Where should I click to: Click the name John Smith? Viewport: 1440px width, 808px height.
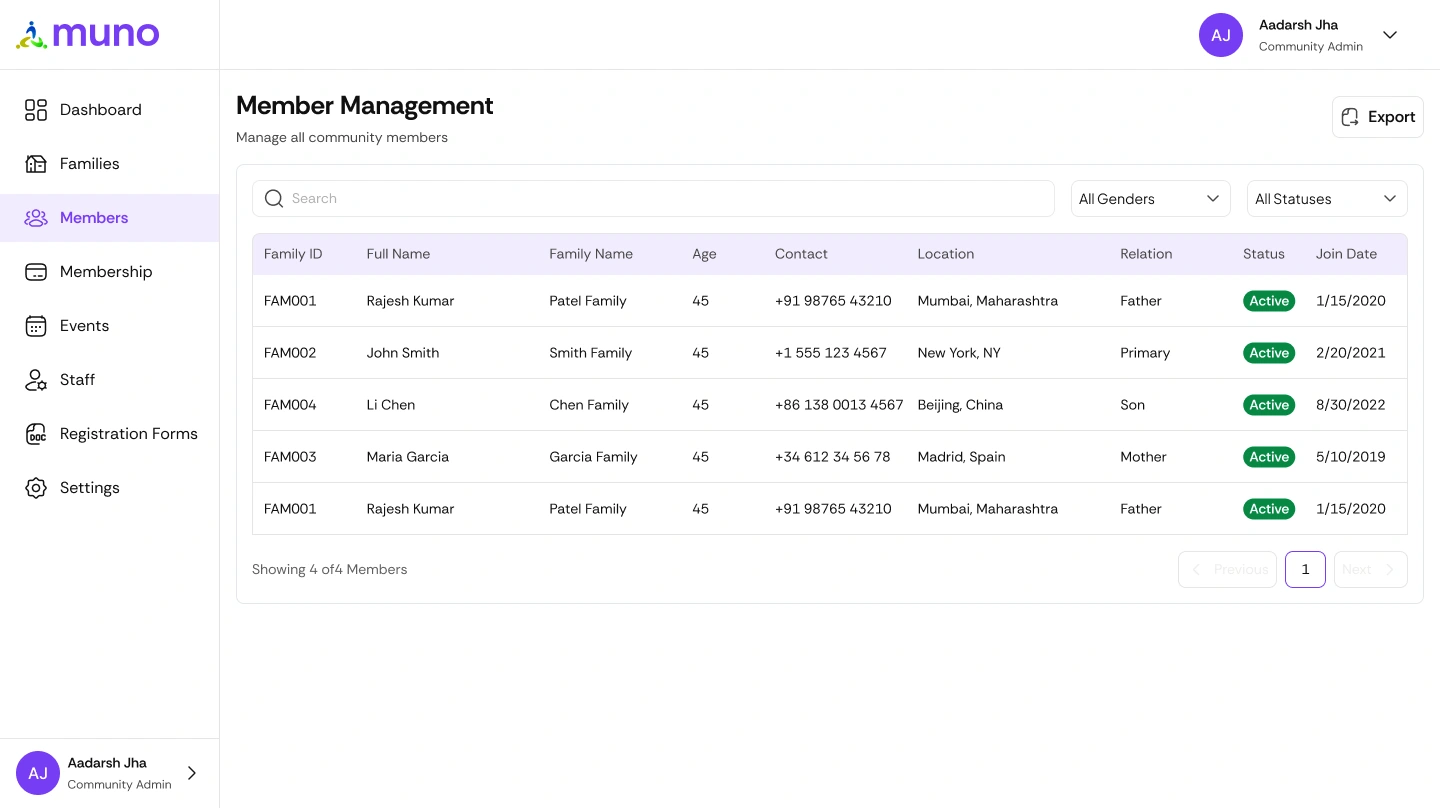(403, 353)
